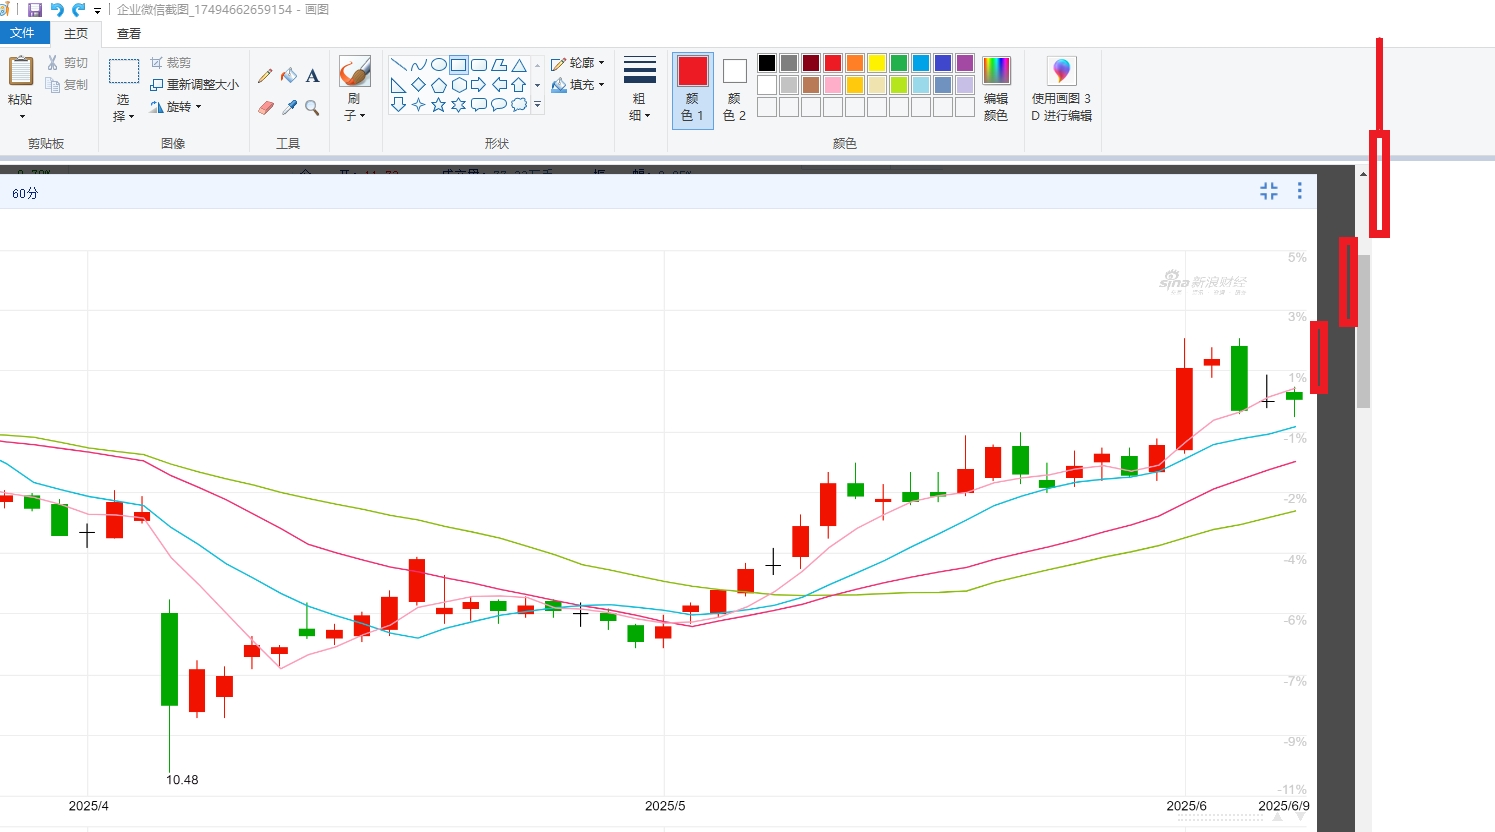This screenshot has height=832, width=1495.
Task: Redo the action using the title bar arrow
Action: pyautogui.click(x=78, y=10)
